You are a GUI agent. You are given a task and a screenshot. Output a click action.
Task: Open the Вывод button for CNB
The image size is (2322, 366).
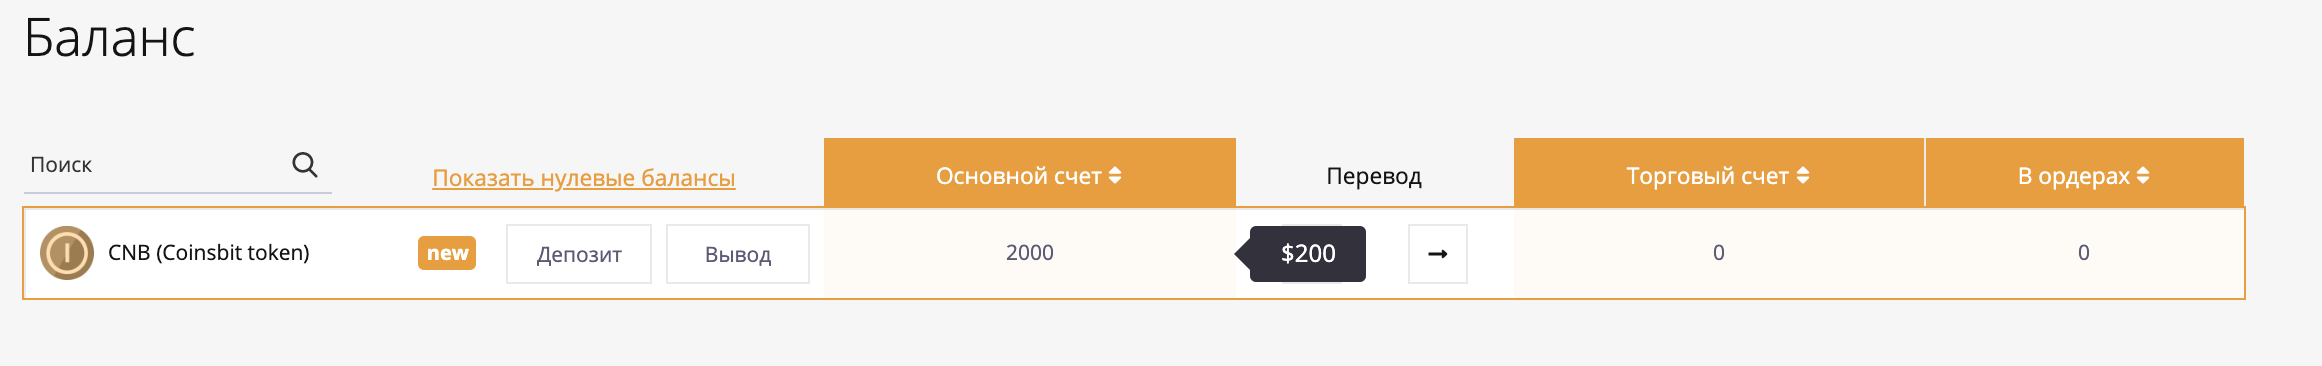pos(738,254)
